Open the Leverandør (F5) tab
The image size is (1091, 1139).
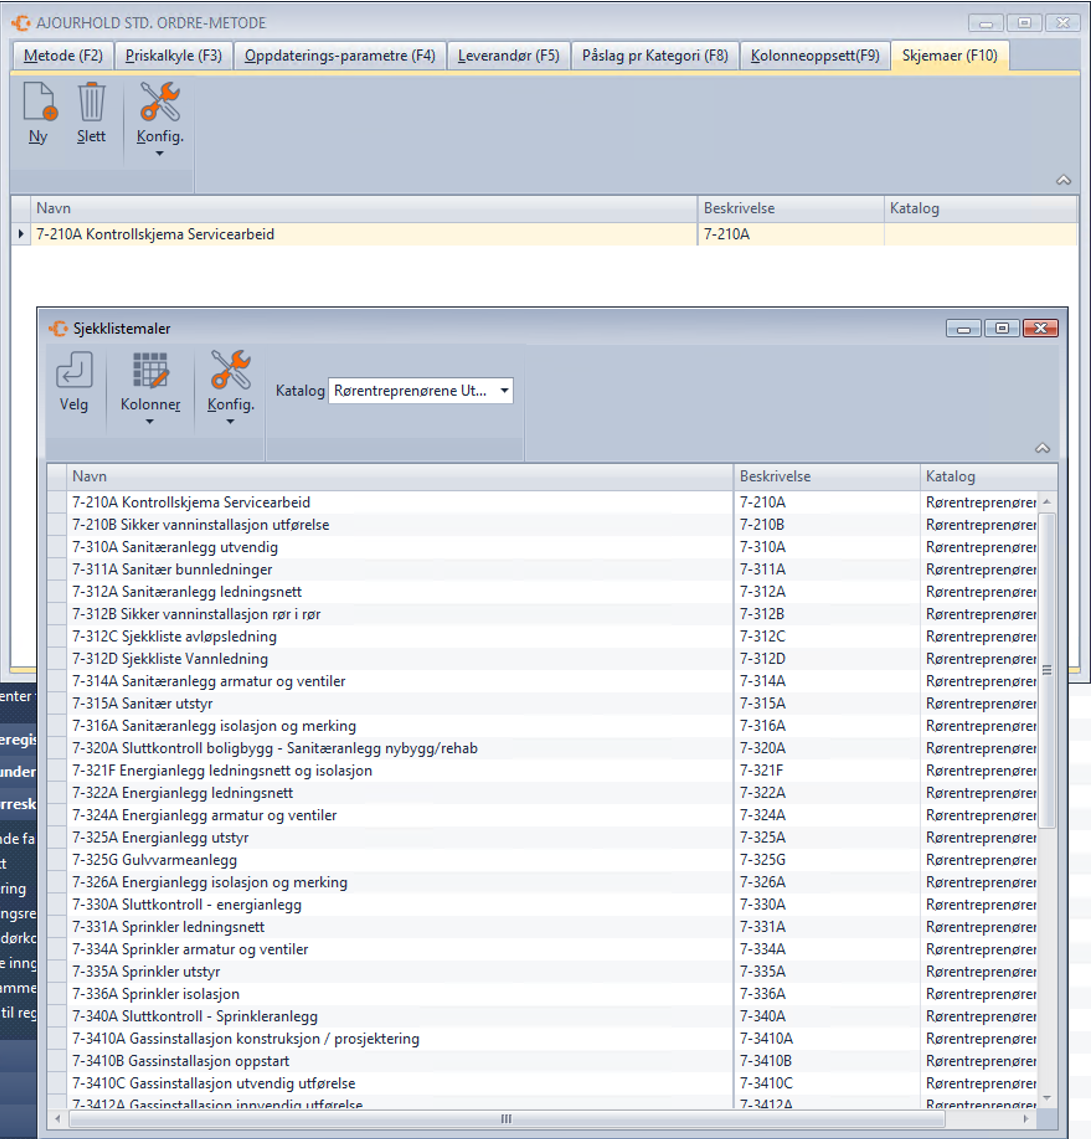pyautogui.click(x=508, y=56)
